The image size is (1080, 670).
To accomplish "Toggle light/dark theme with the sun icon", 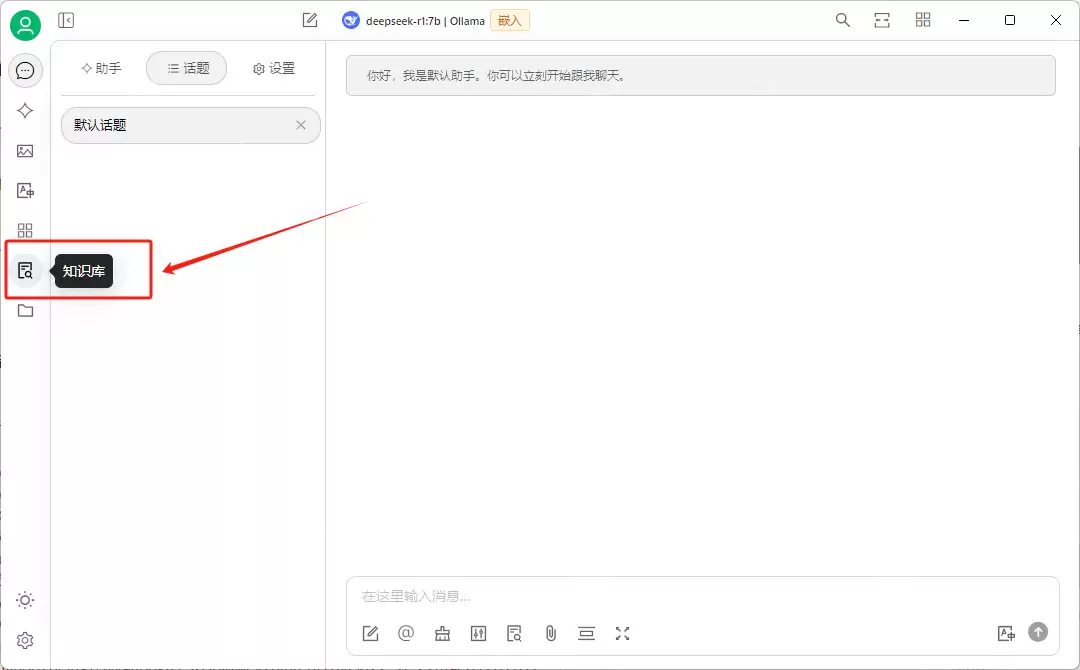I will 25,599.
